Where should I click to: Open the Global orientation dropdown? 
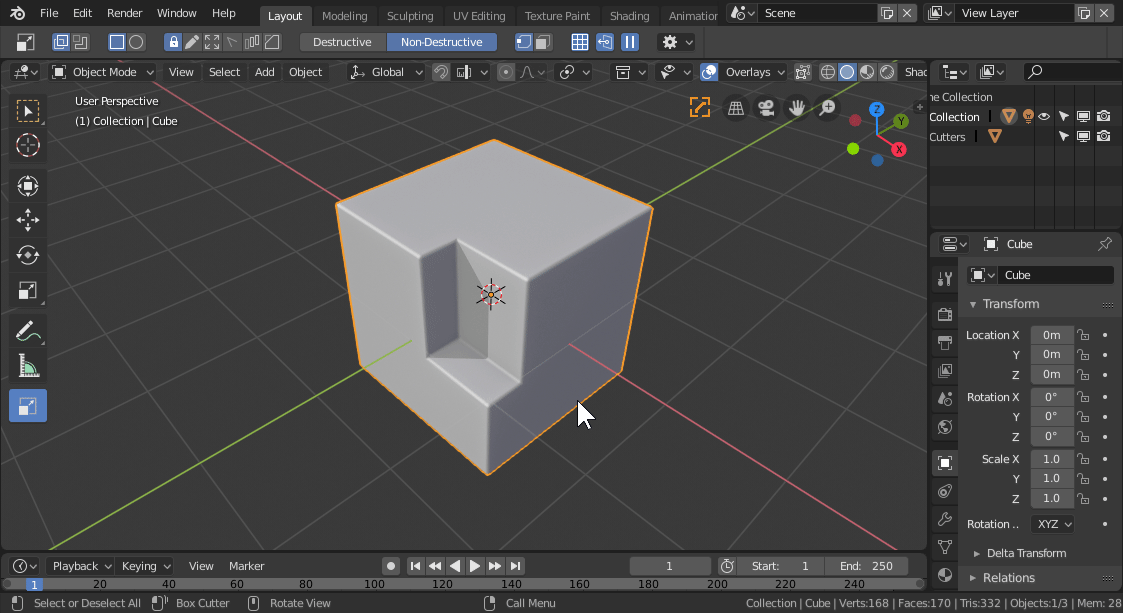pyautogui.click(x=387, y=72)
